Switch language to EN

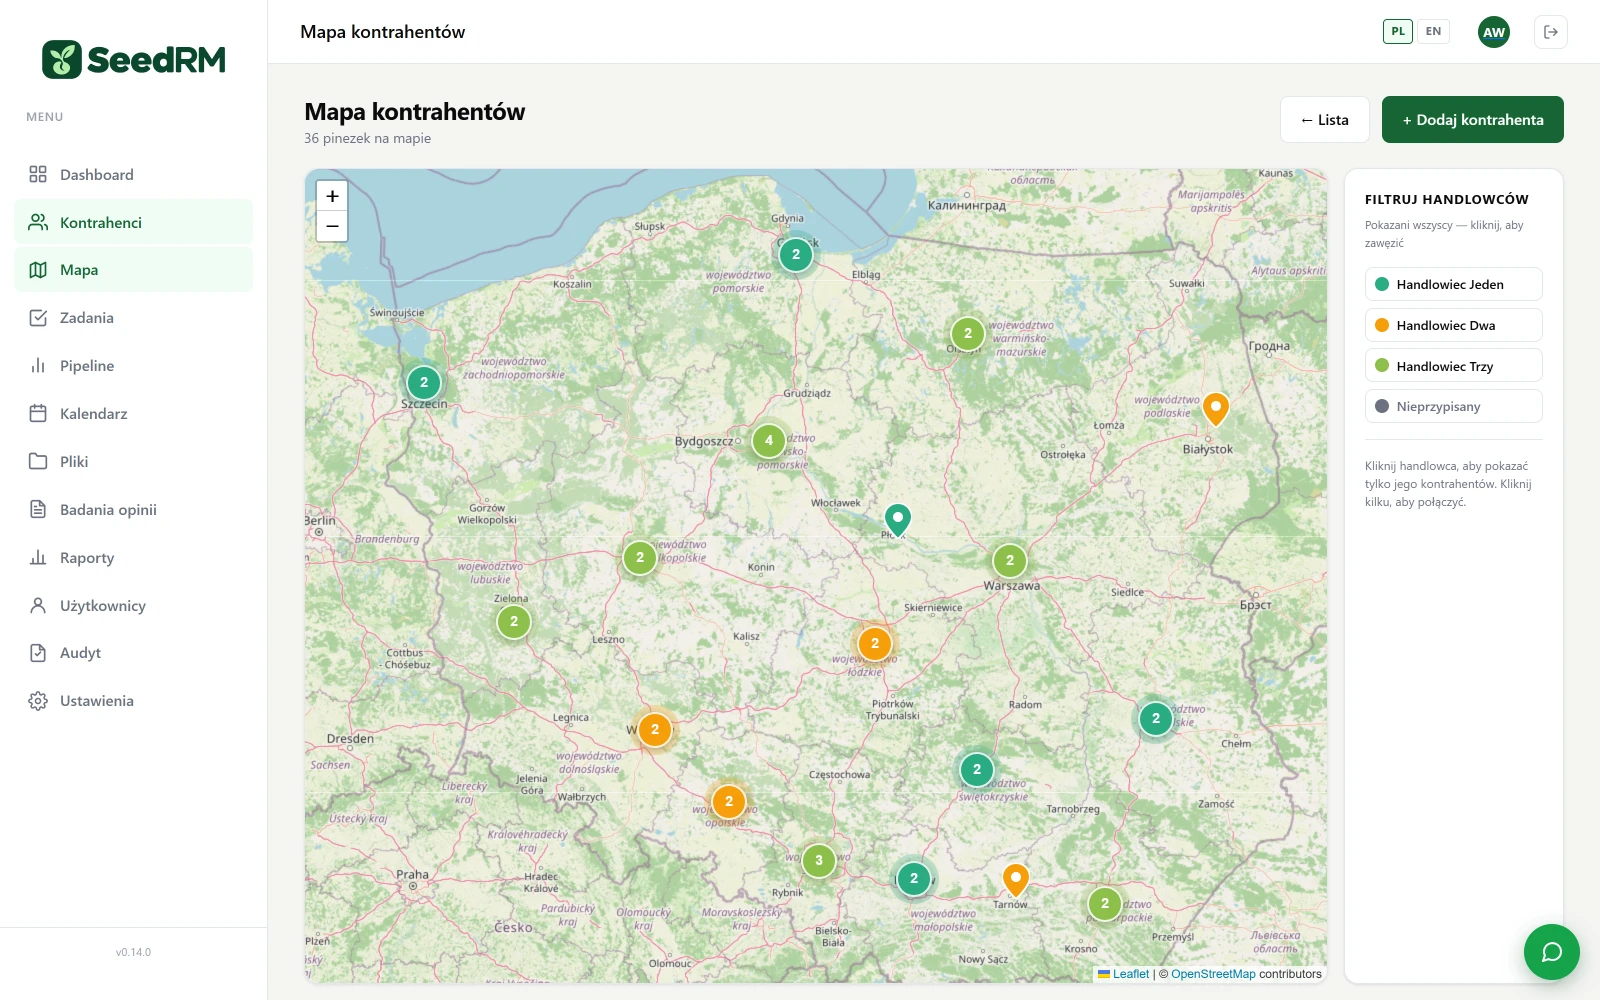1433,31
